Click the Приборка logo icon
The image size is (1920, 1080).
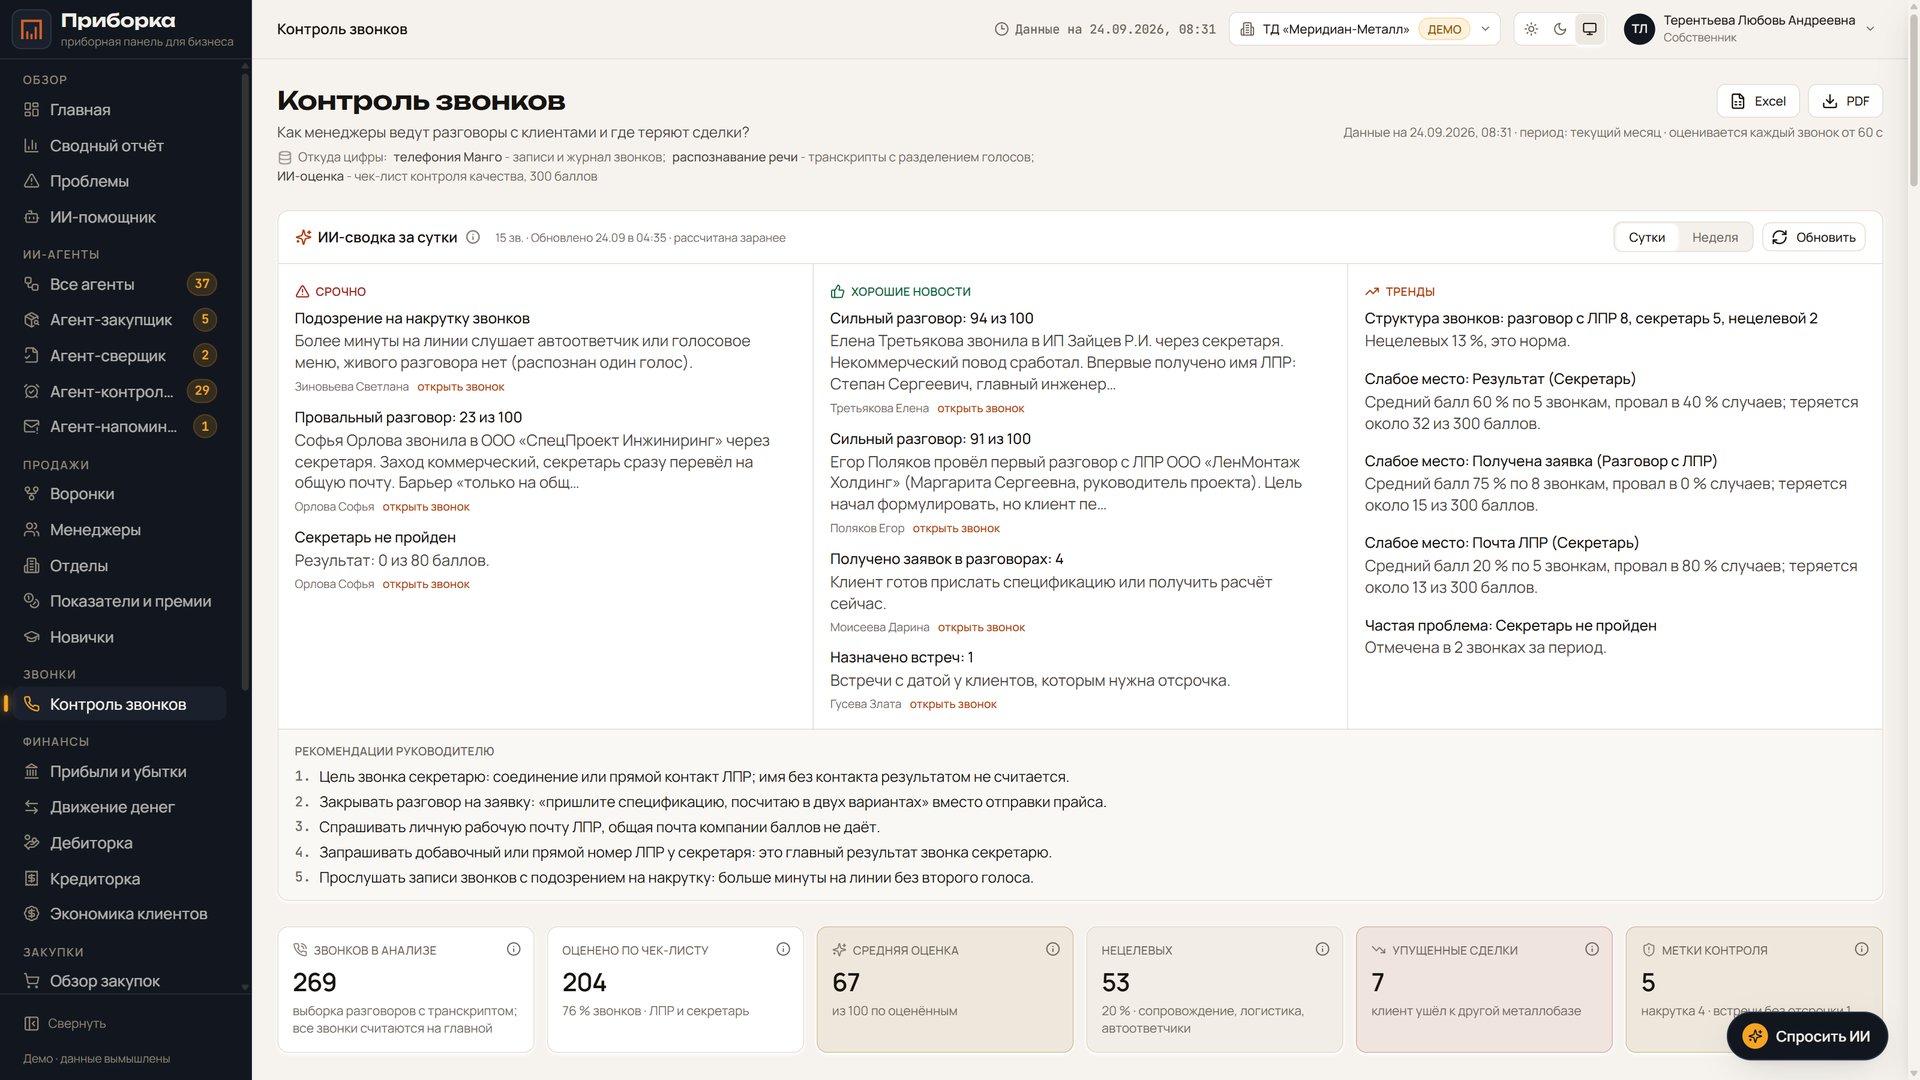click(x=31, y=30)
